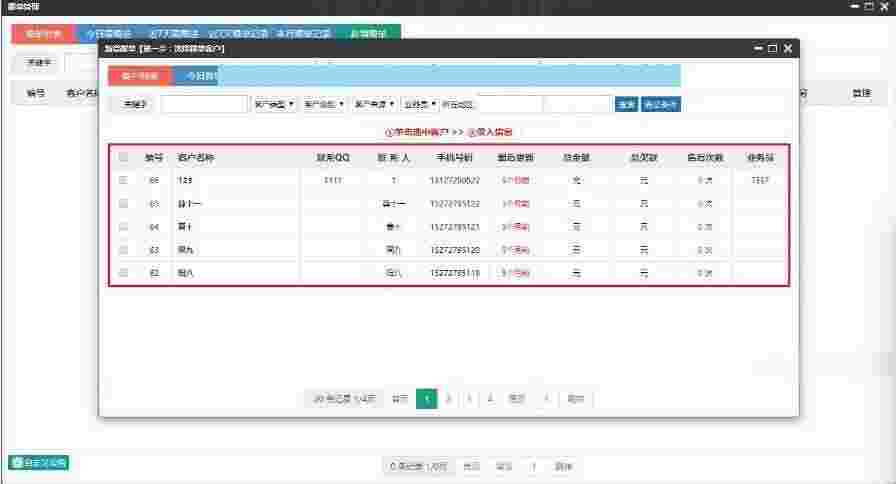
Task: Go to green page 1 in dialog pagination
Action: pyautogui.click(x=427, y=398)
